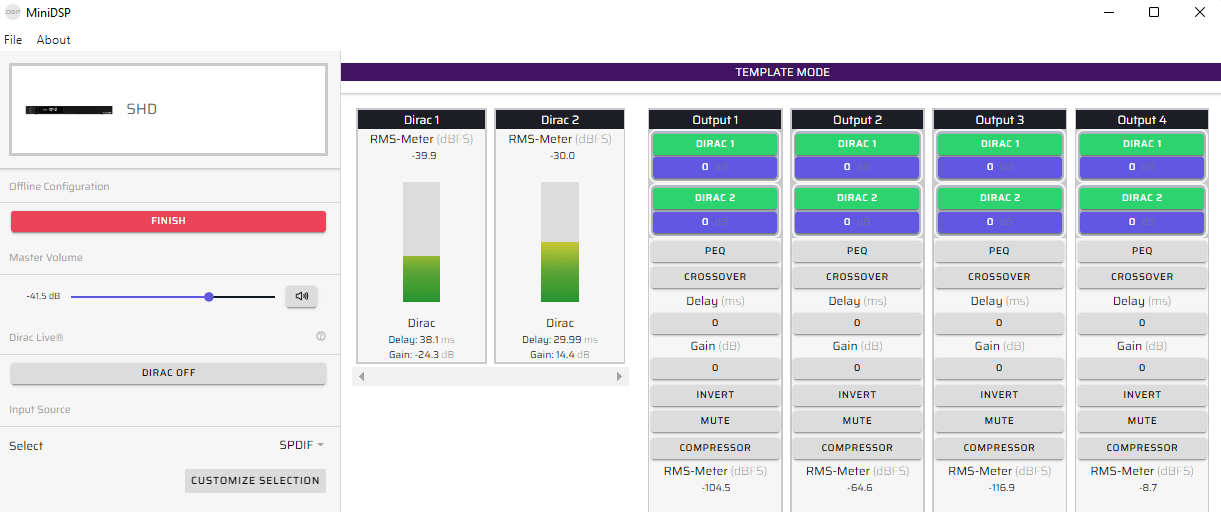Click the Output 2 RMS value -64.6

861,487
